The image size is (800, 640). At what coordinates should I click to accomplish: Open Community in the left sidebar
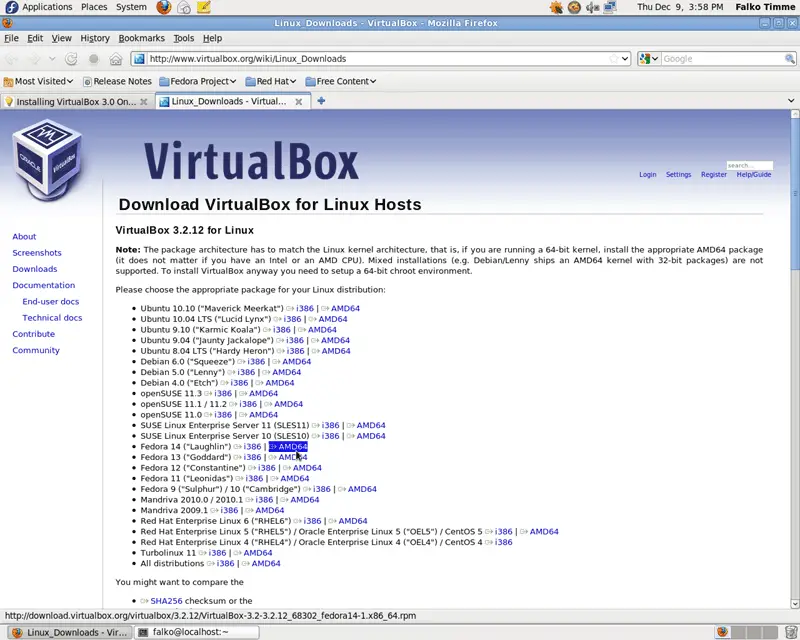[x=36, y=350]
